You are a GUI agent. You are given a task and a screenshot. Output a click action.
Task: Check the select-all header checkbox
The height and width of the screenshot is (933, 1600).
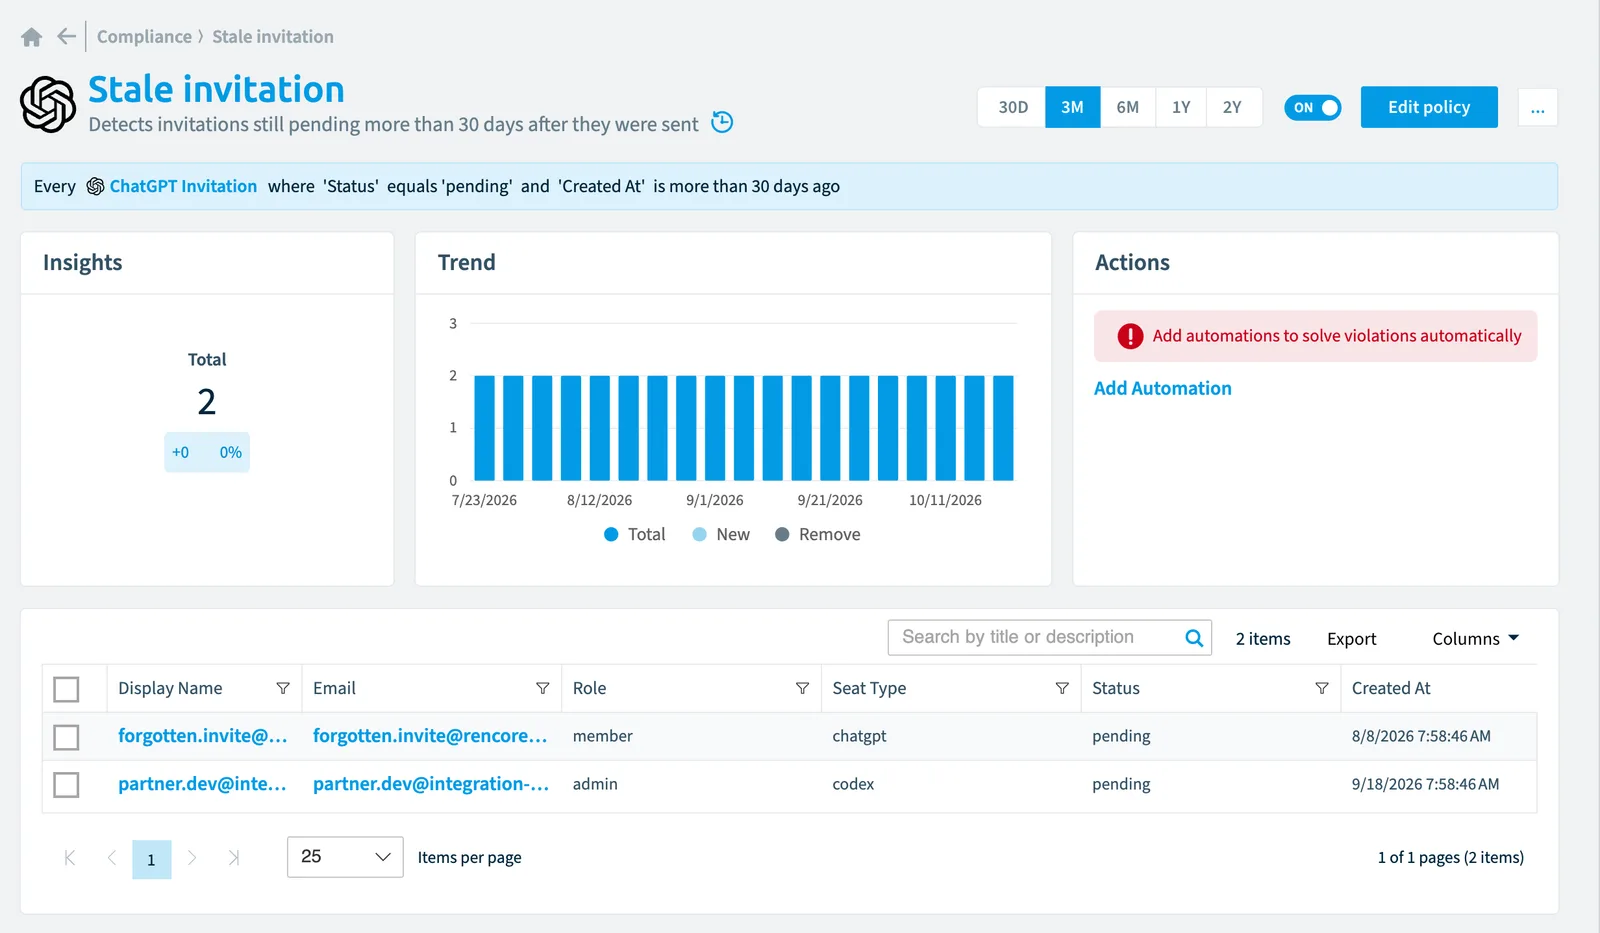coord(66,689)
